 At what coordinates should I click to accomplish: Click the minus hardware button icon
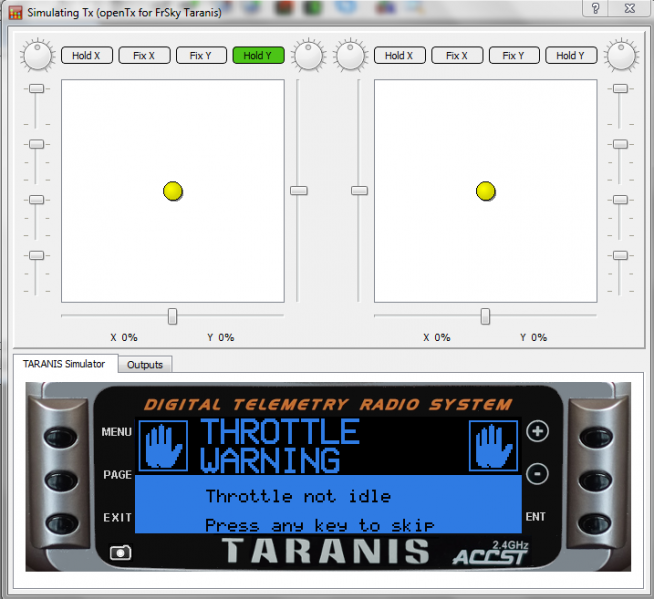point(537,474)
